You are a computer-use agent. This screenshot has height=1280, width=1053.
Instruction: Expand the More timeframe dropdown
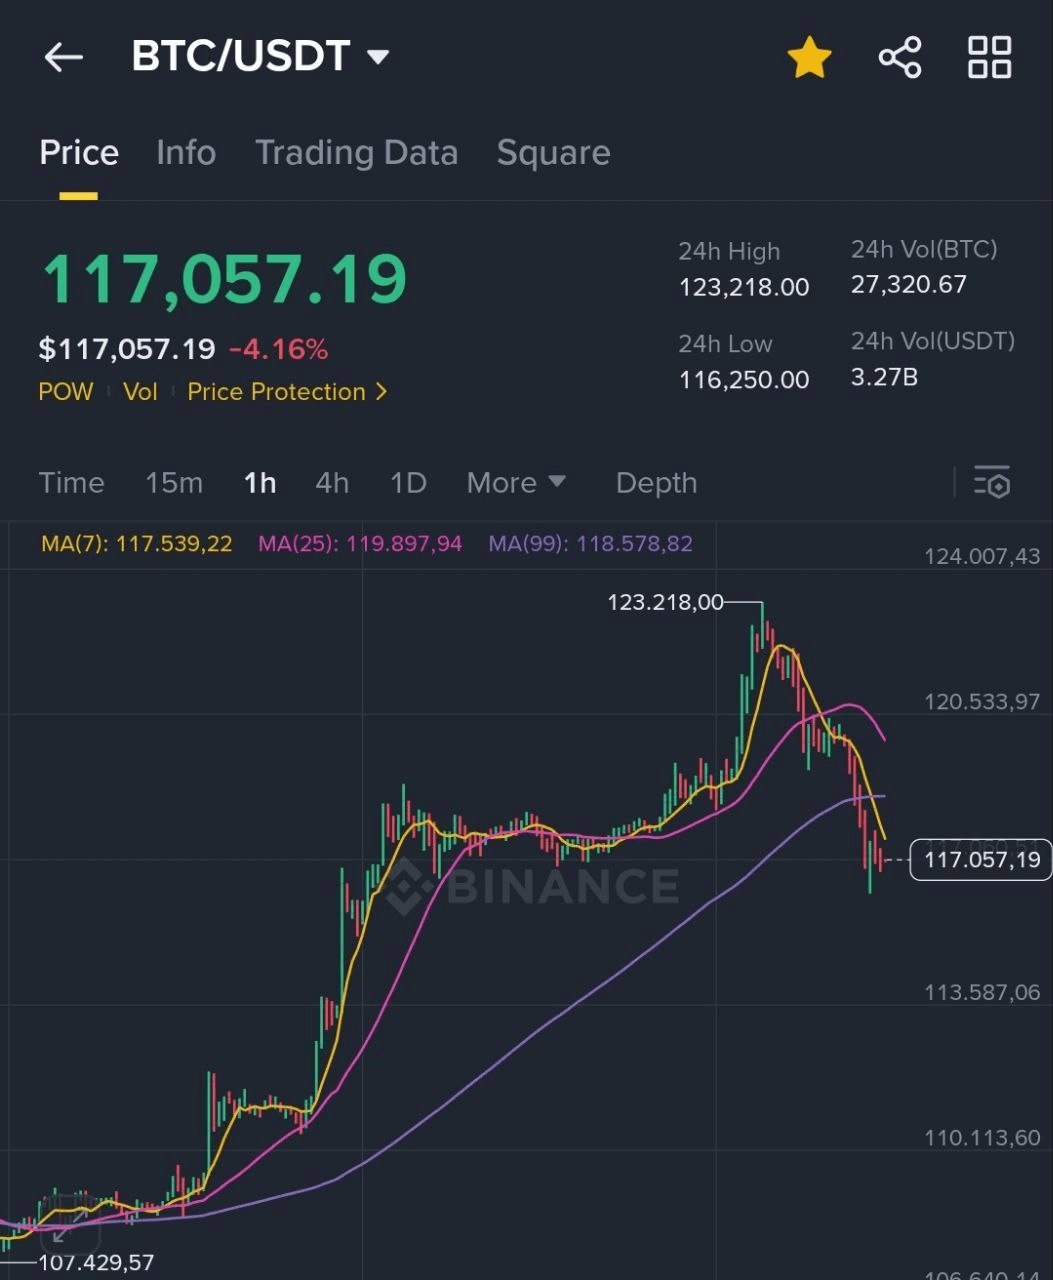[x=516, y=483]
